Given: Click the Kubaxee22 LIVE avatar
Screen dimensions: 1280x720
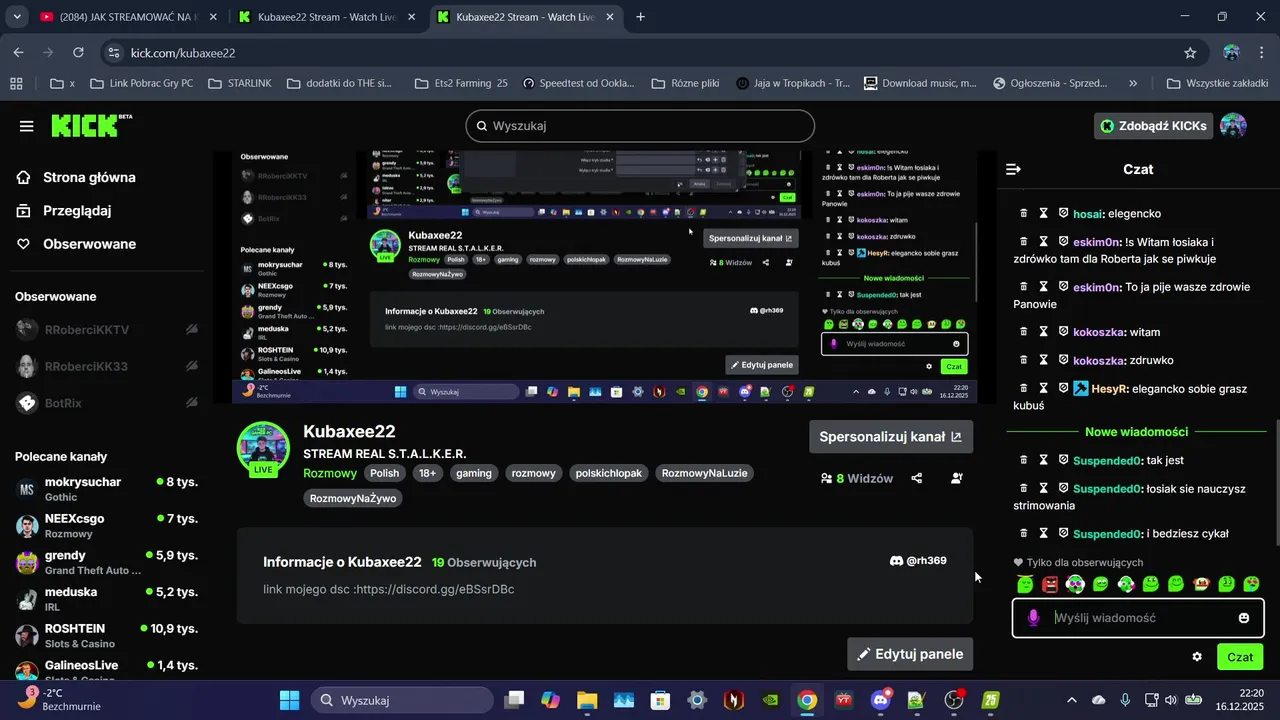Looking at the screenshot, I should (x=263, y=448).
